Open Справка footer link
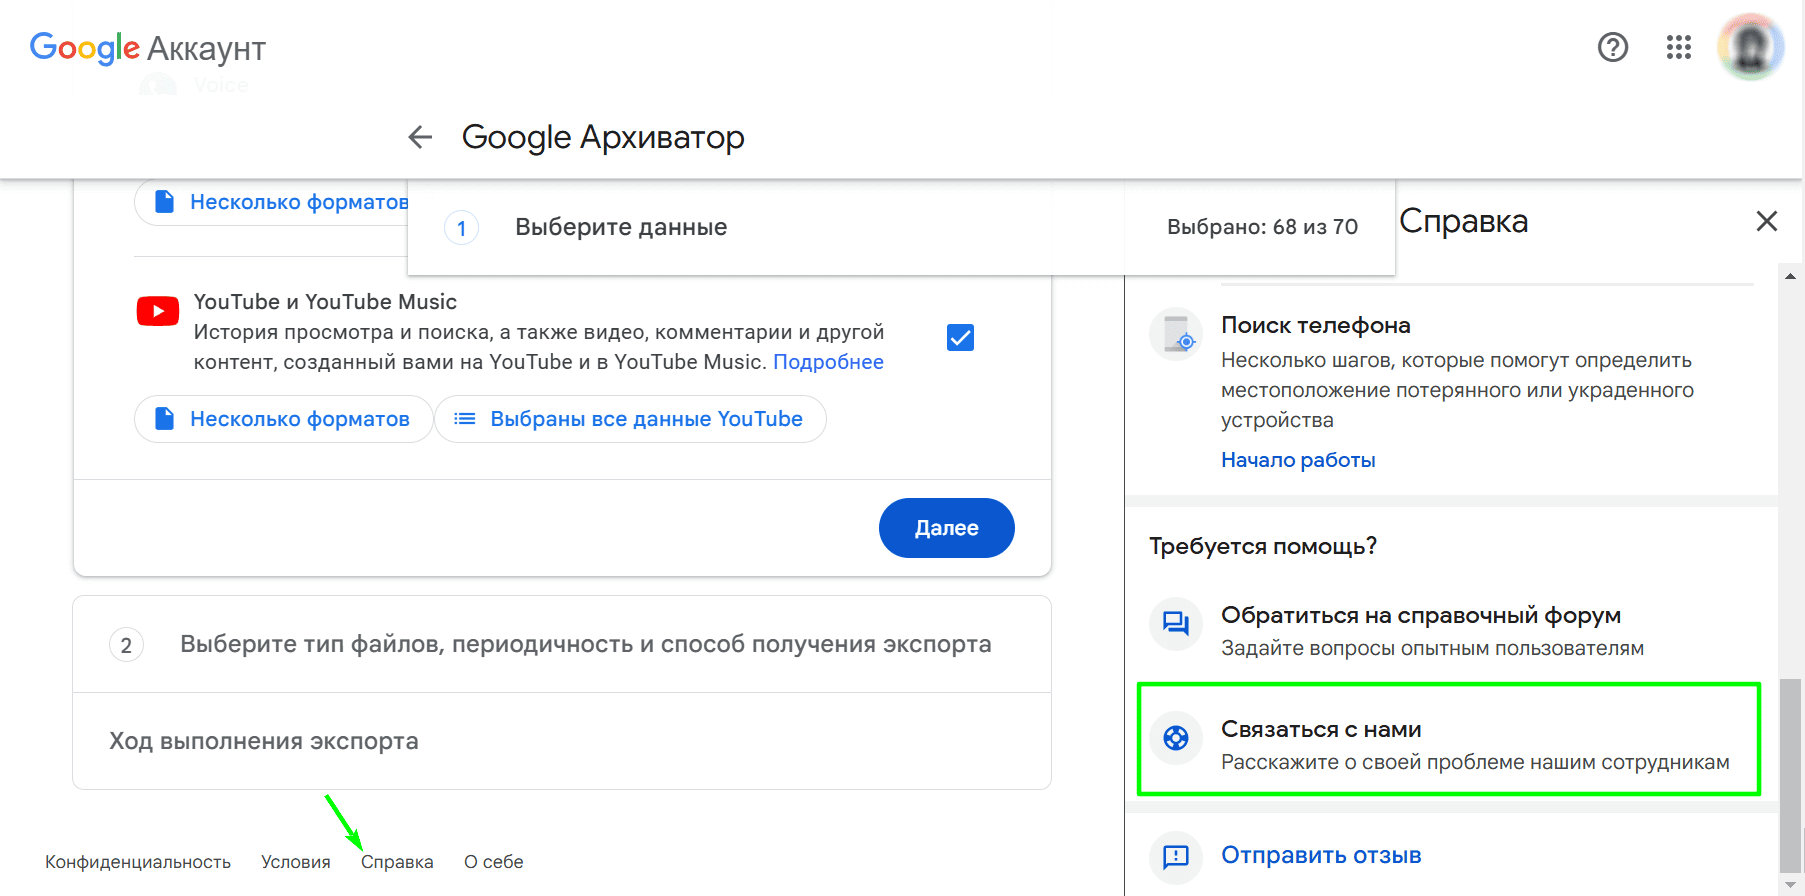The width and height of the screenshot is (1805, 896). point(397,862)
